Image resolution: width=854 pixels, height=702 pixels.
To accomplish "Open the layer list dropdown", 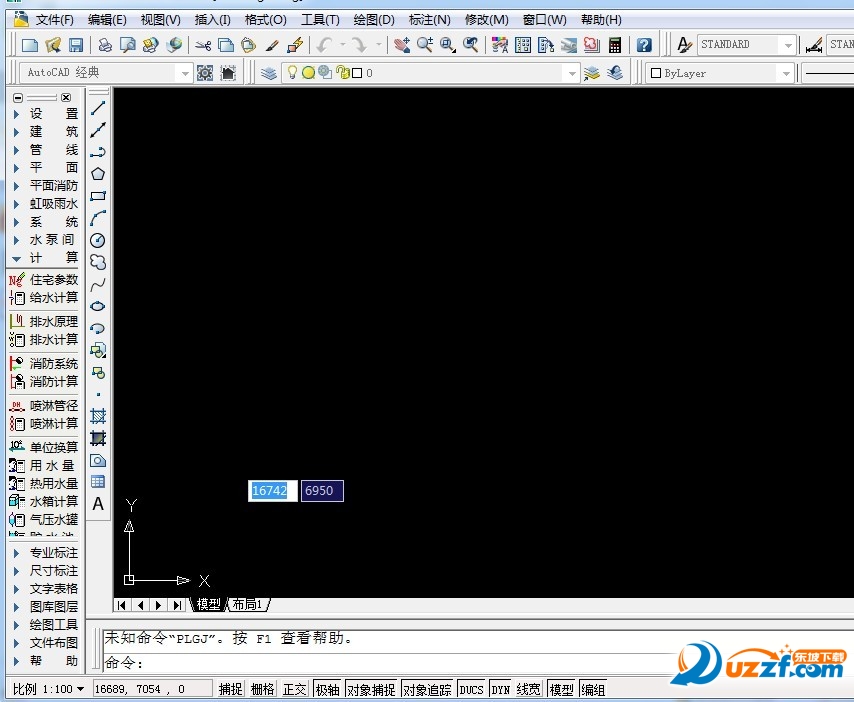I will [x=571, y=73].
